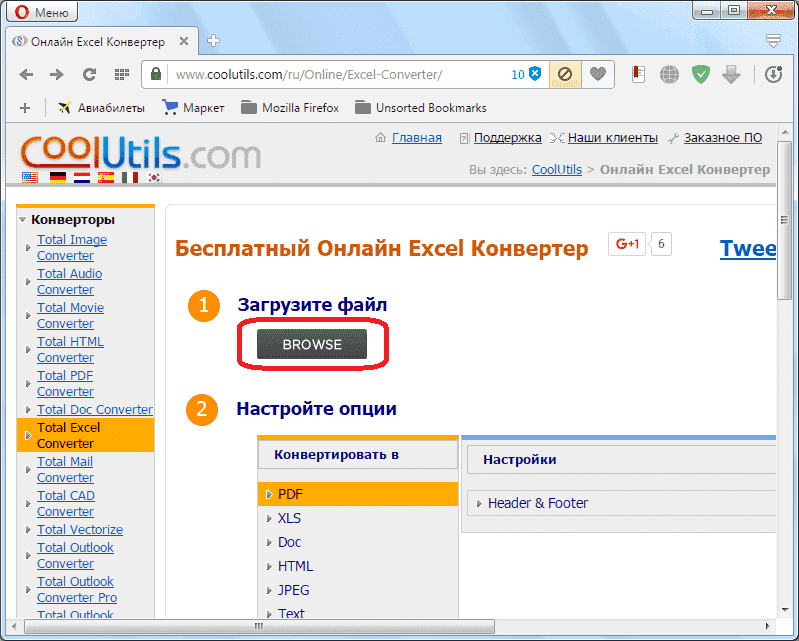Click the vertical page scrollbar thumb
Viewport: 799px width, 641px height.
pyautogui.click(x=784, y=220)
